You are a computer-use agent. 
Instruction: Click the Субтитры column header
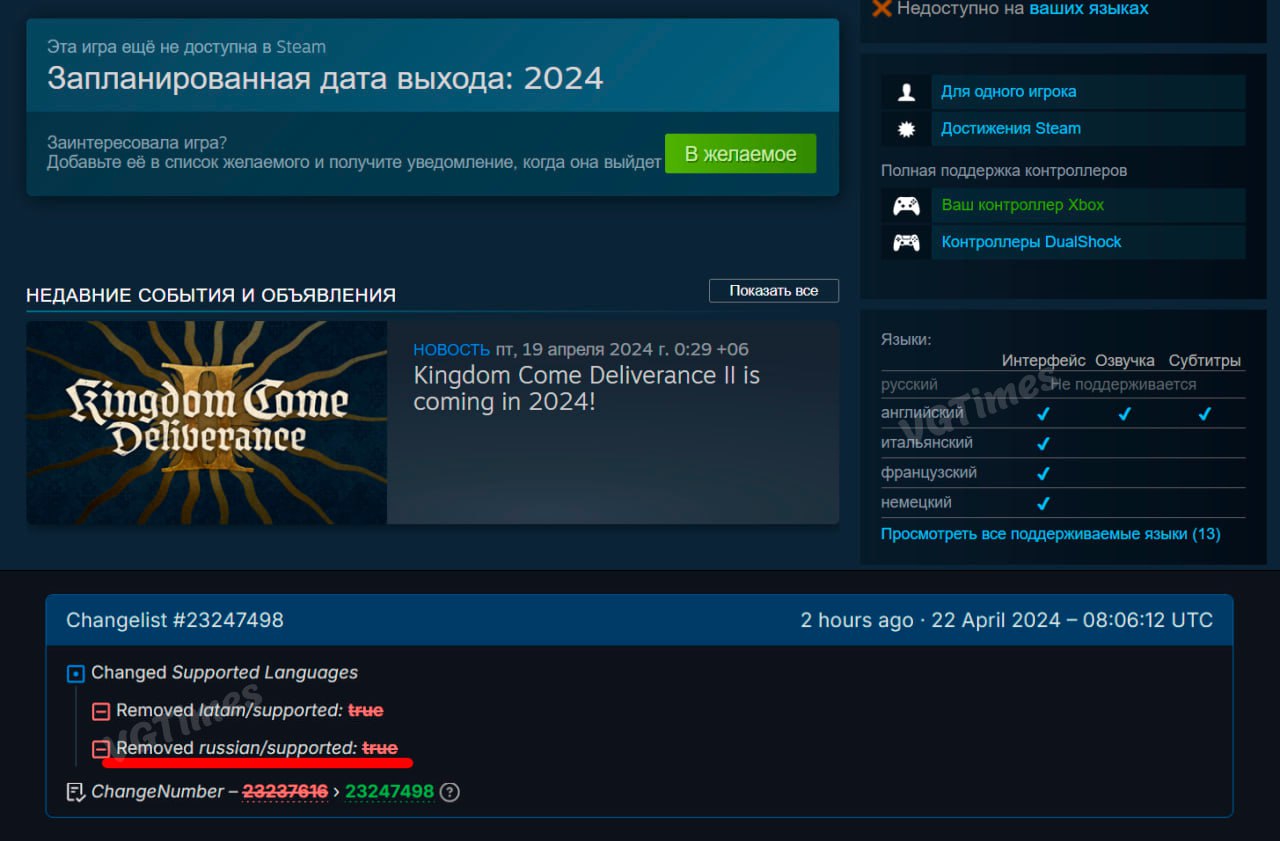click(x=1205, y=360)
